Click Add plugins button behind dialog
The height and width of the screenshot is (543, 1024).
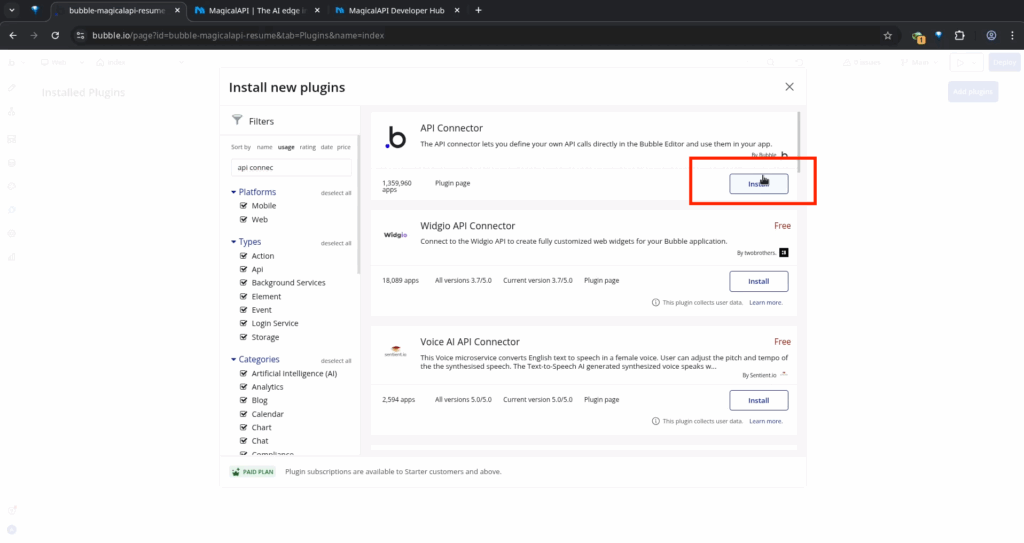click(972, 91)
